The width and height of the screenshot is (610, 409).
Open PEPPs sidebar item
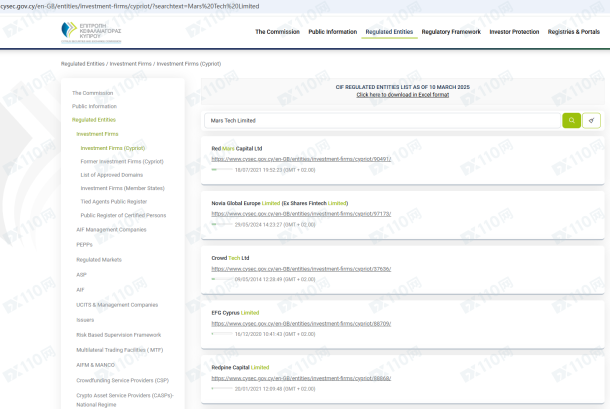(x=84, y=245)
